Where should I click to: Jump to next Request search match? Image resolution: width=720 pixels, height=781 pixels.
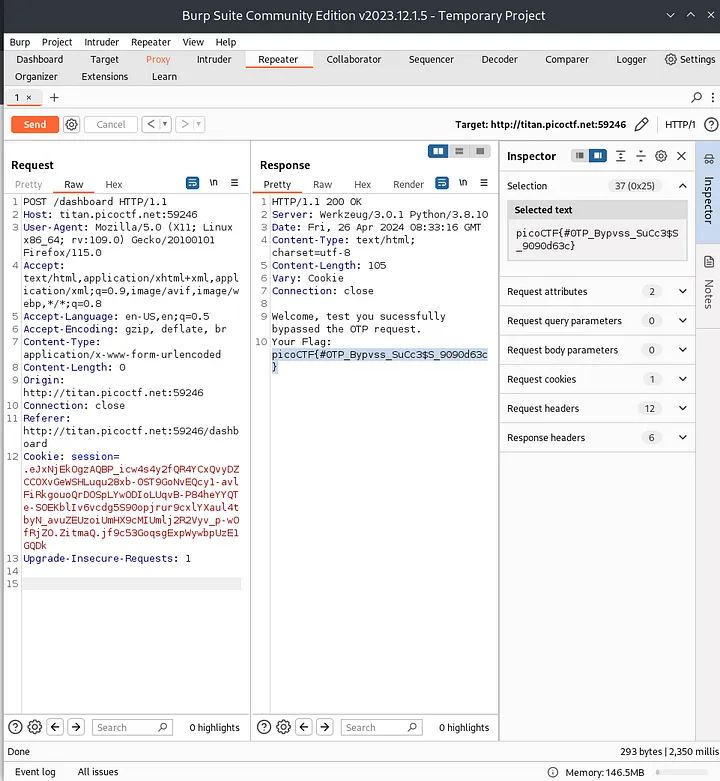pos(76,727)
